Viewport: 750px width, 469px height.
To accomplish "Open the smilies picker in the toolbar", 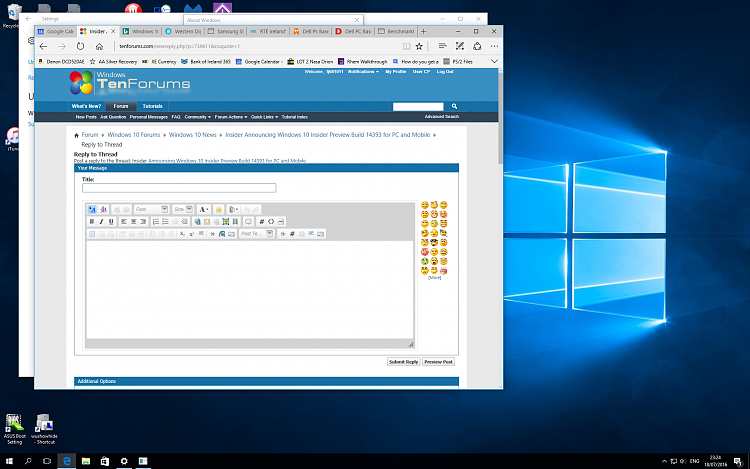I will point(219,209).
